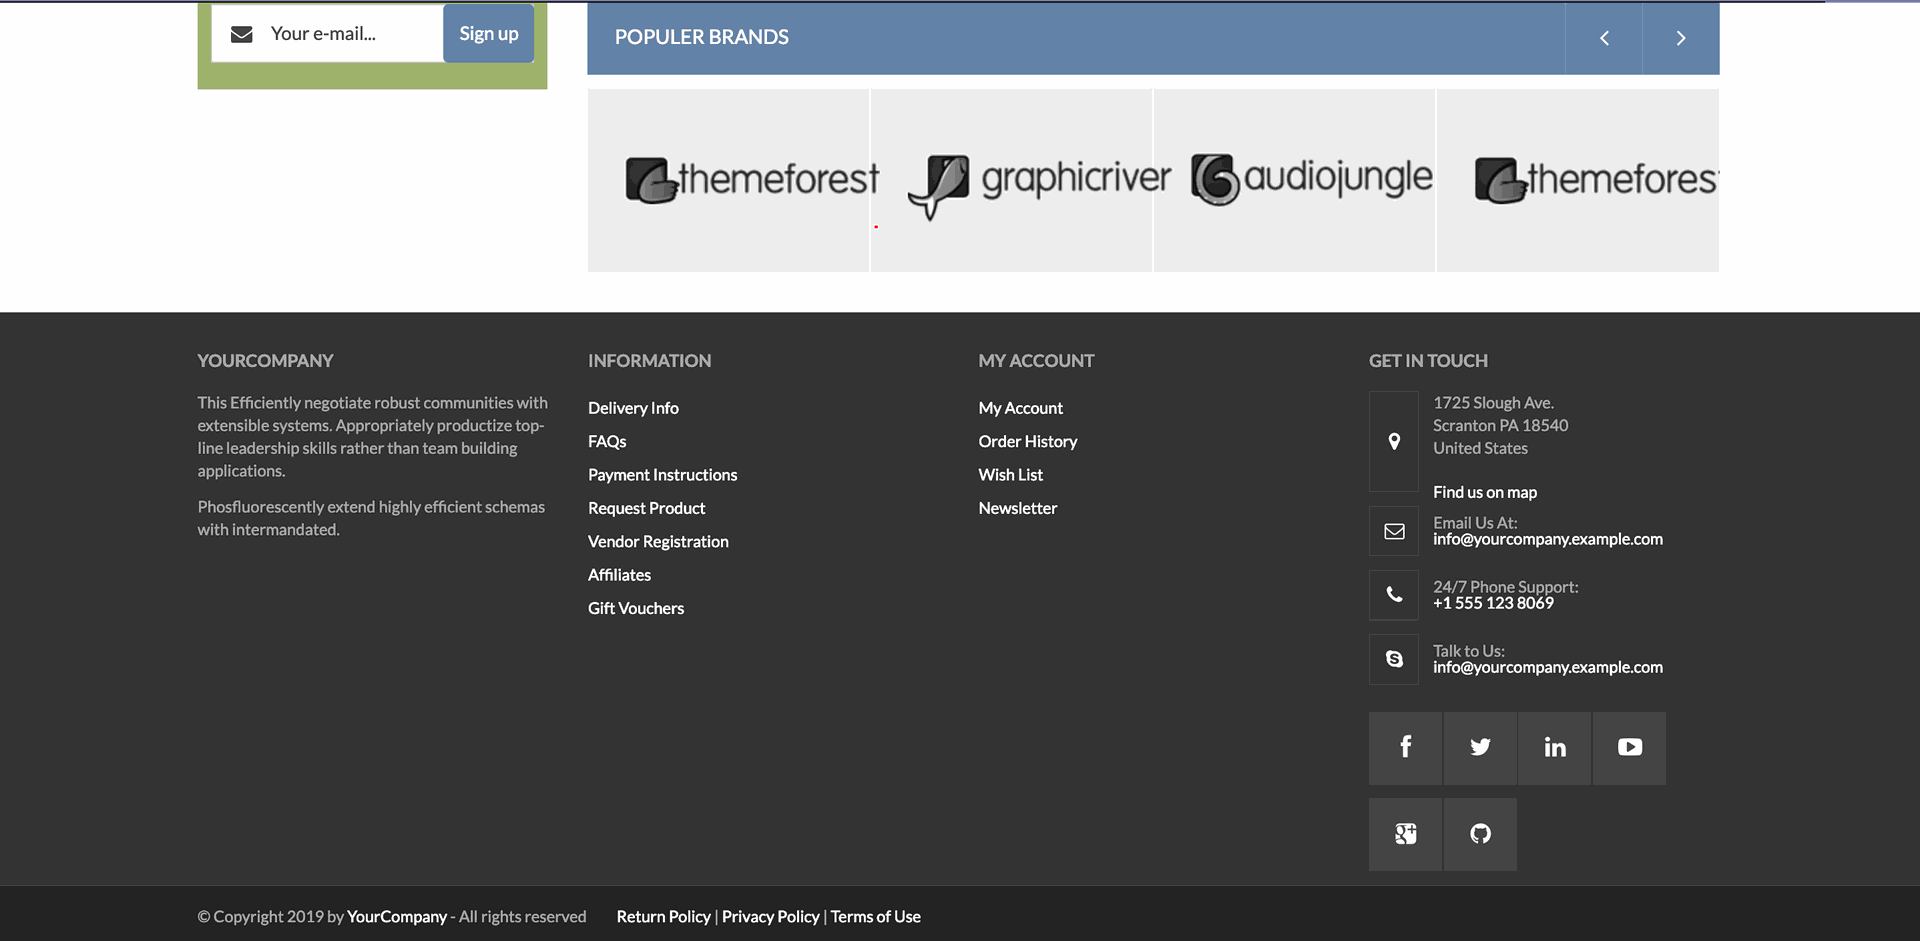This screenshot has height=941, width=1920.
Task: Click the Talk to Us email address
Action: point(1548,667)
